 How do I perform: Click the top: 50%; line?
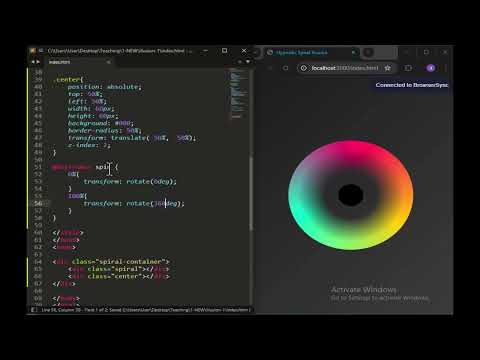[85, 94]
